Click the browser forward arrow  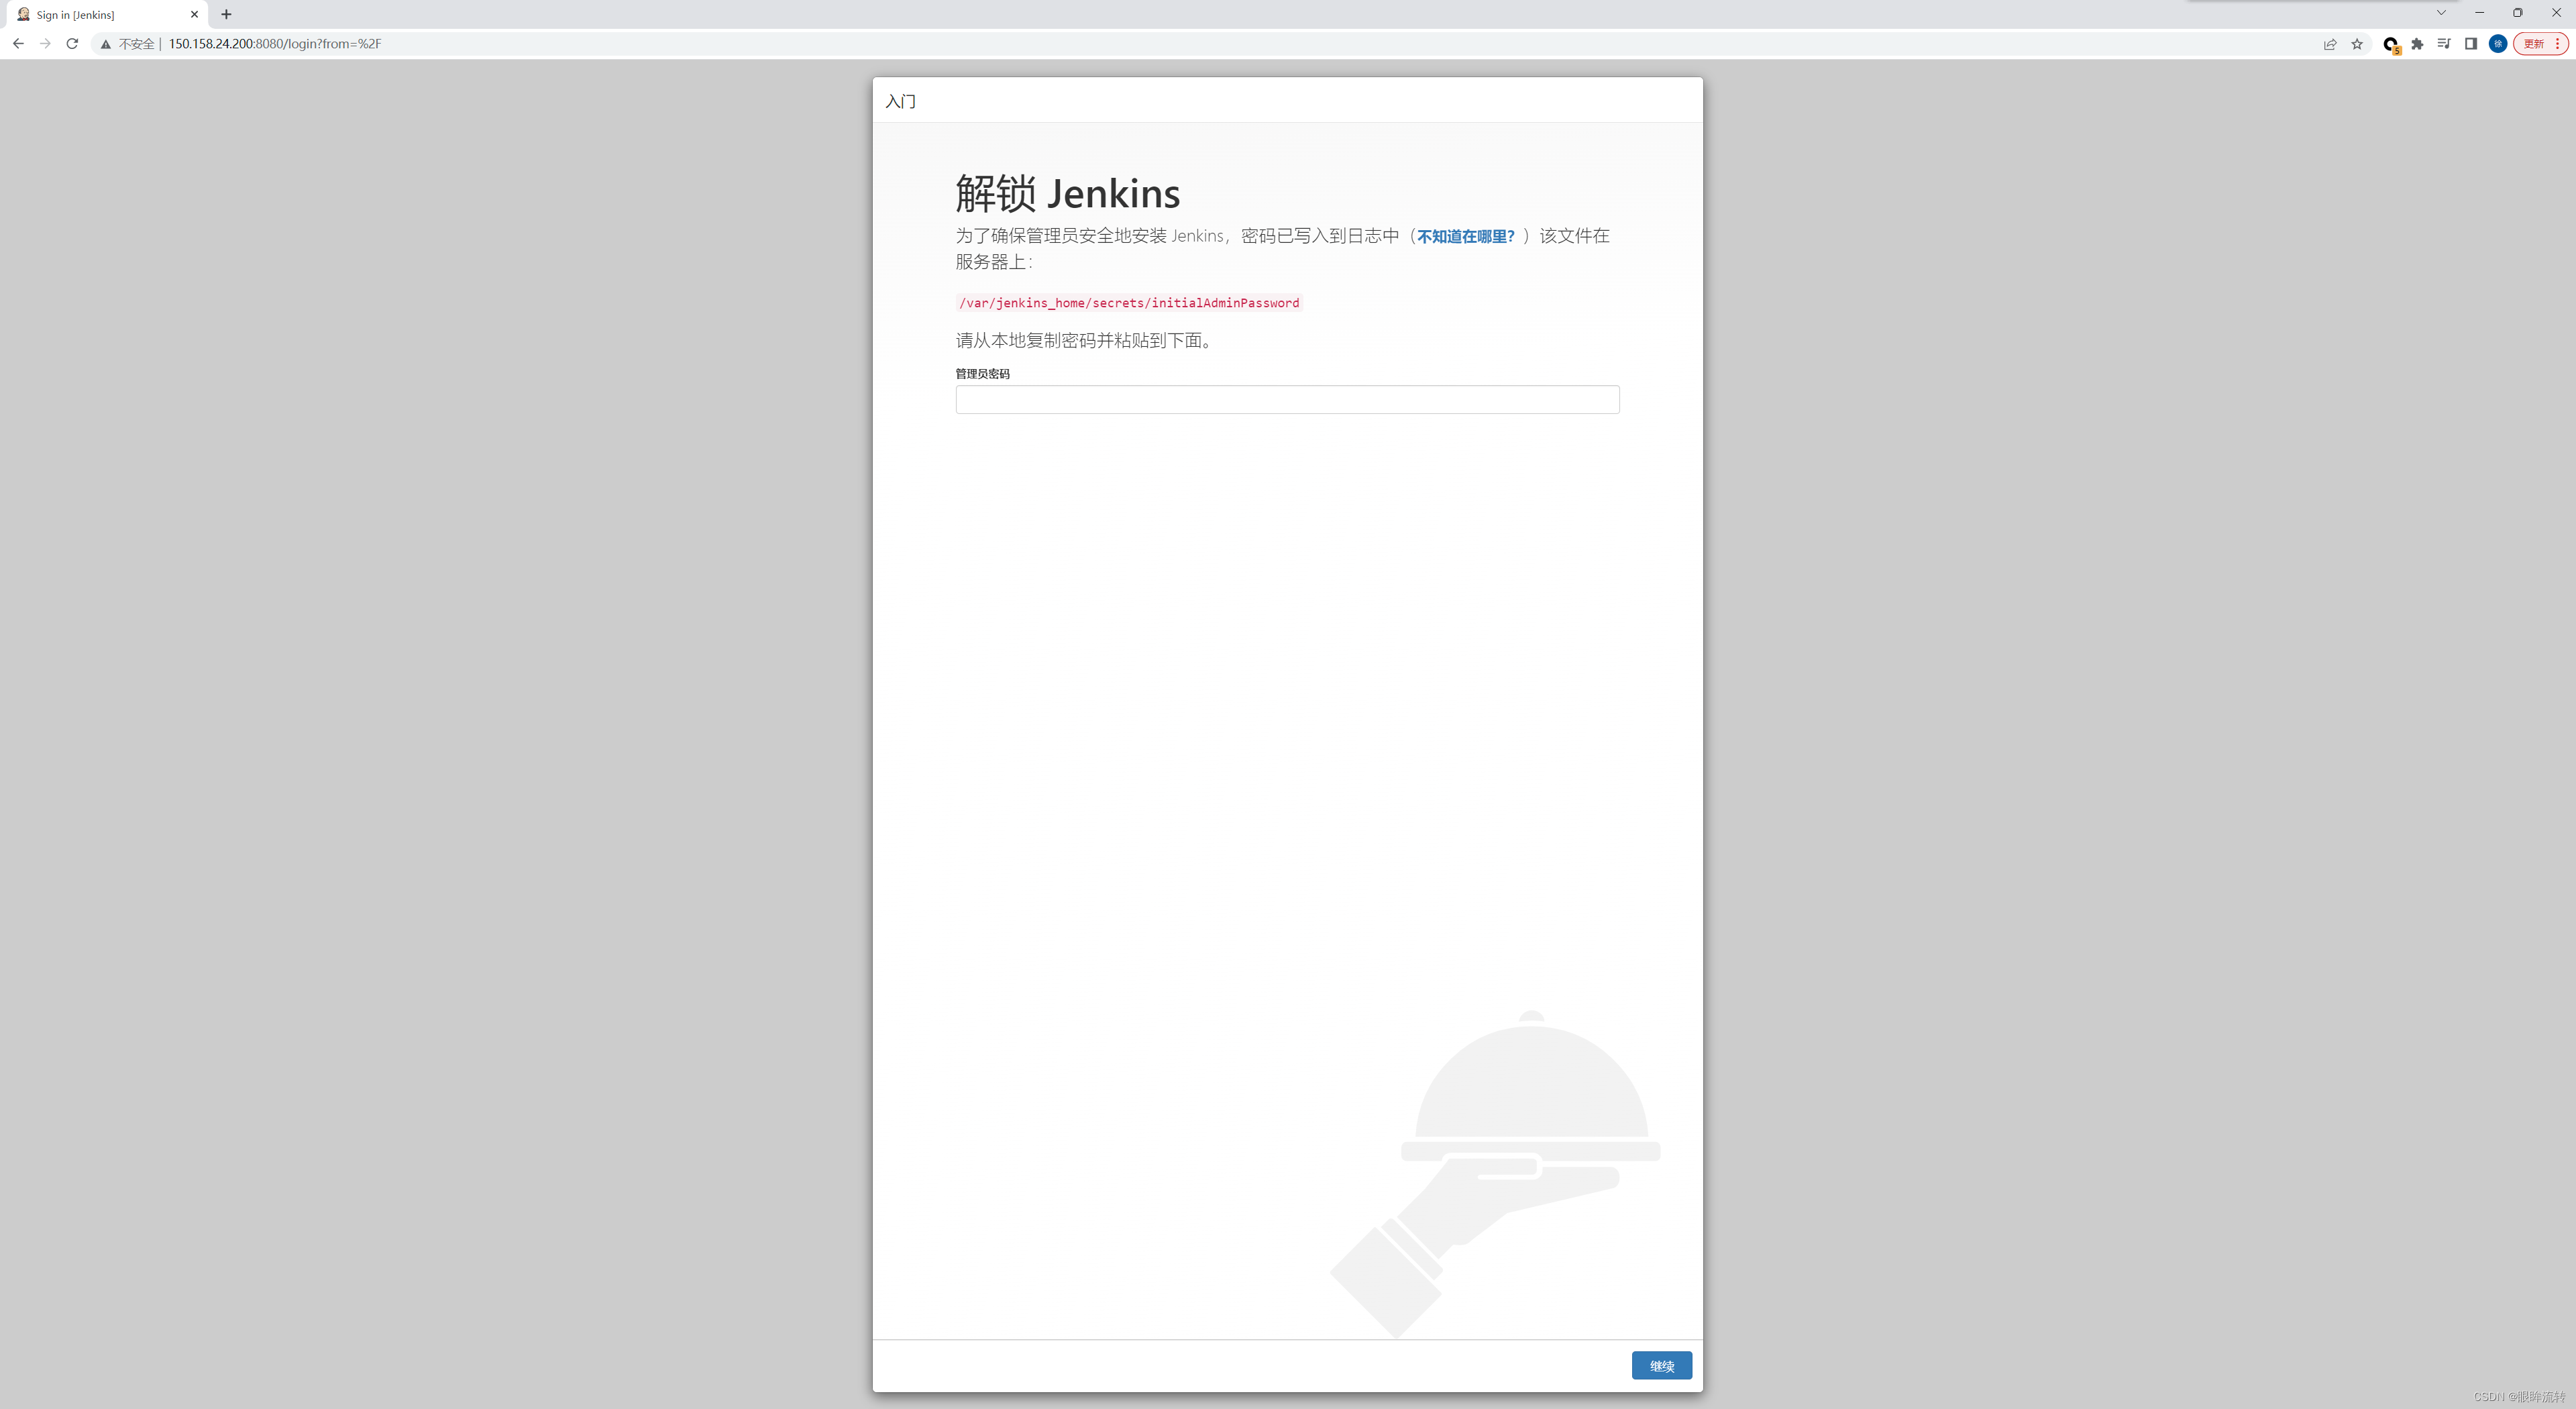(45, 44)
